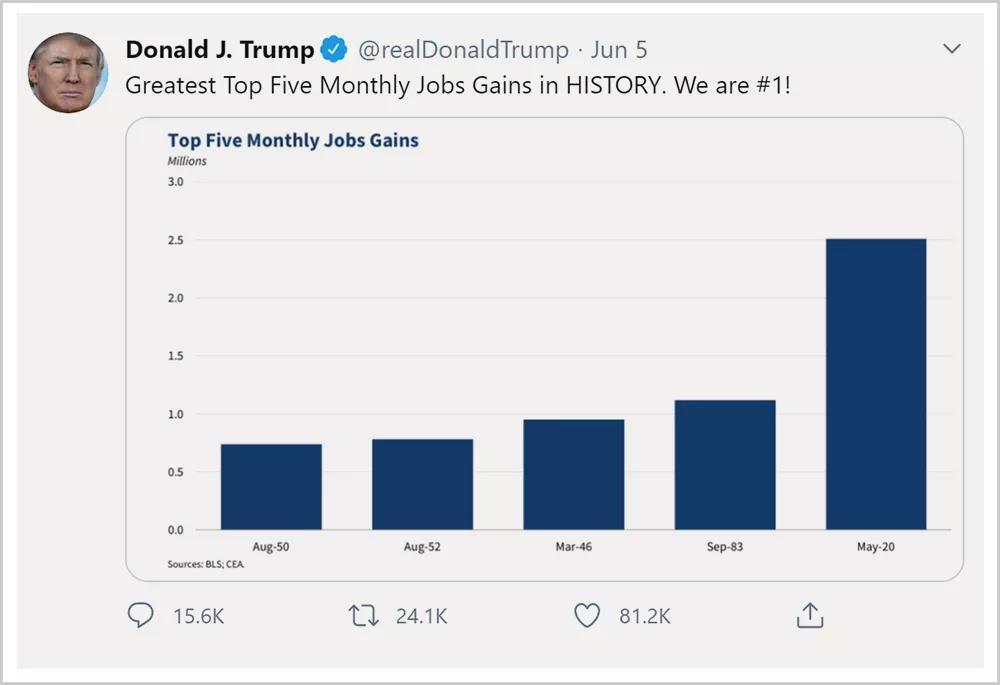Click the Top Five Monthly Jobs Gains title
1000x685 pixels.
point(293,140)
